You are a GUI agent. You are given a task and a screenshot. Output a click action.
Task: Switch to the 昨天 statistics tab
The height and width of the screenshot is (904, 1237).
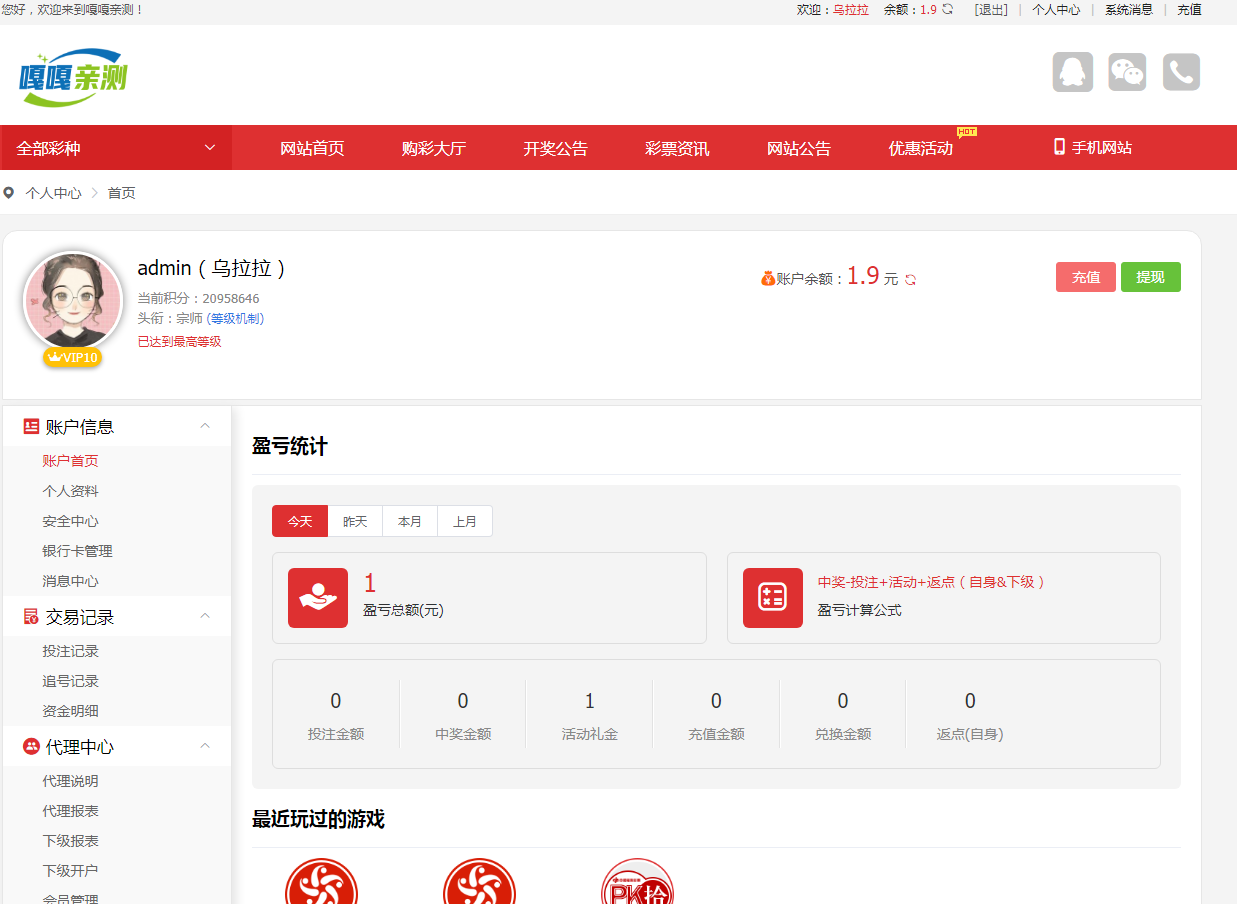[355, 522]
